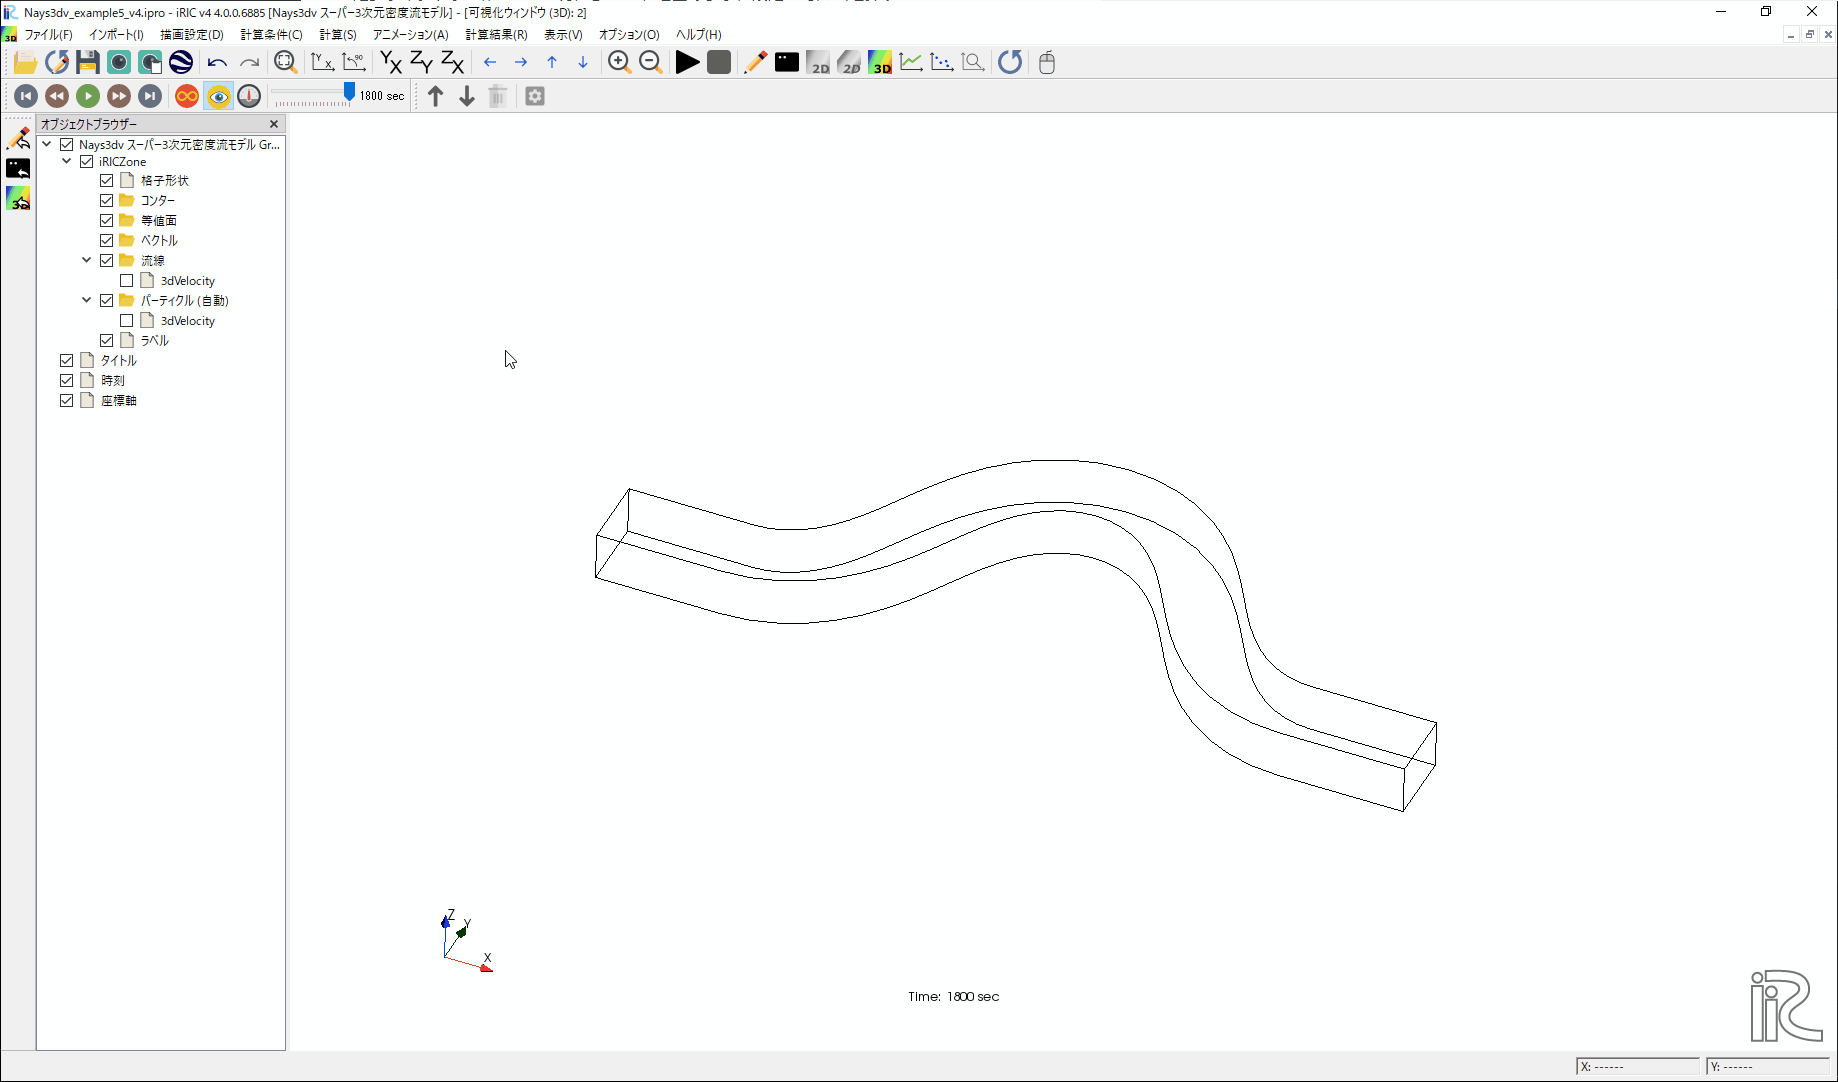Image resolution: width=1838 pixels, height=1082 pixels.
Task: Open the 計算条件(C) menu
Action: 271,34
